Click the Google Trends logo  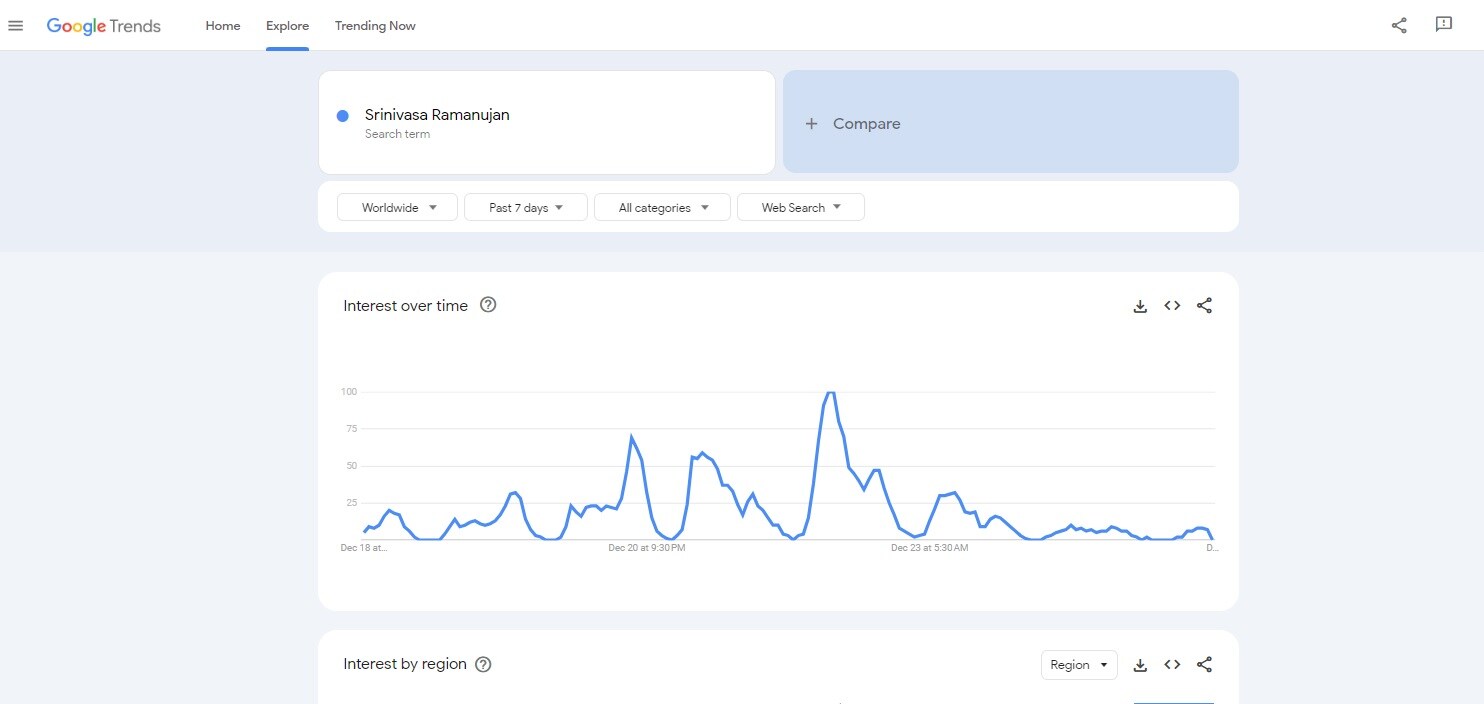click(103, 26)
